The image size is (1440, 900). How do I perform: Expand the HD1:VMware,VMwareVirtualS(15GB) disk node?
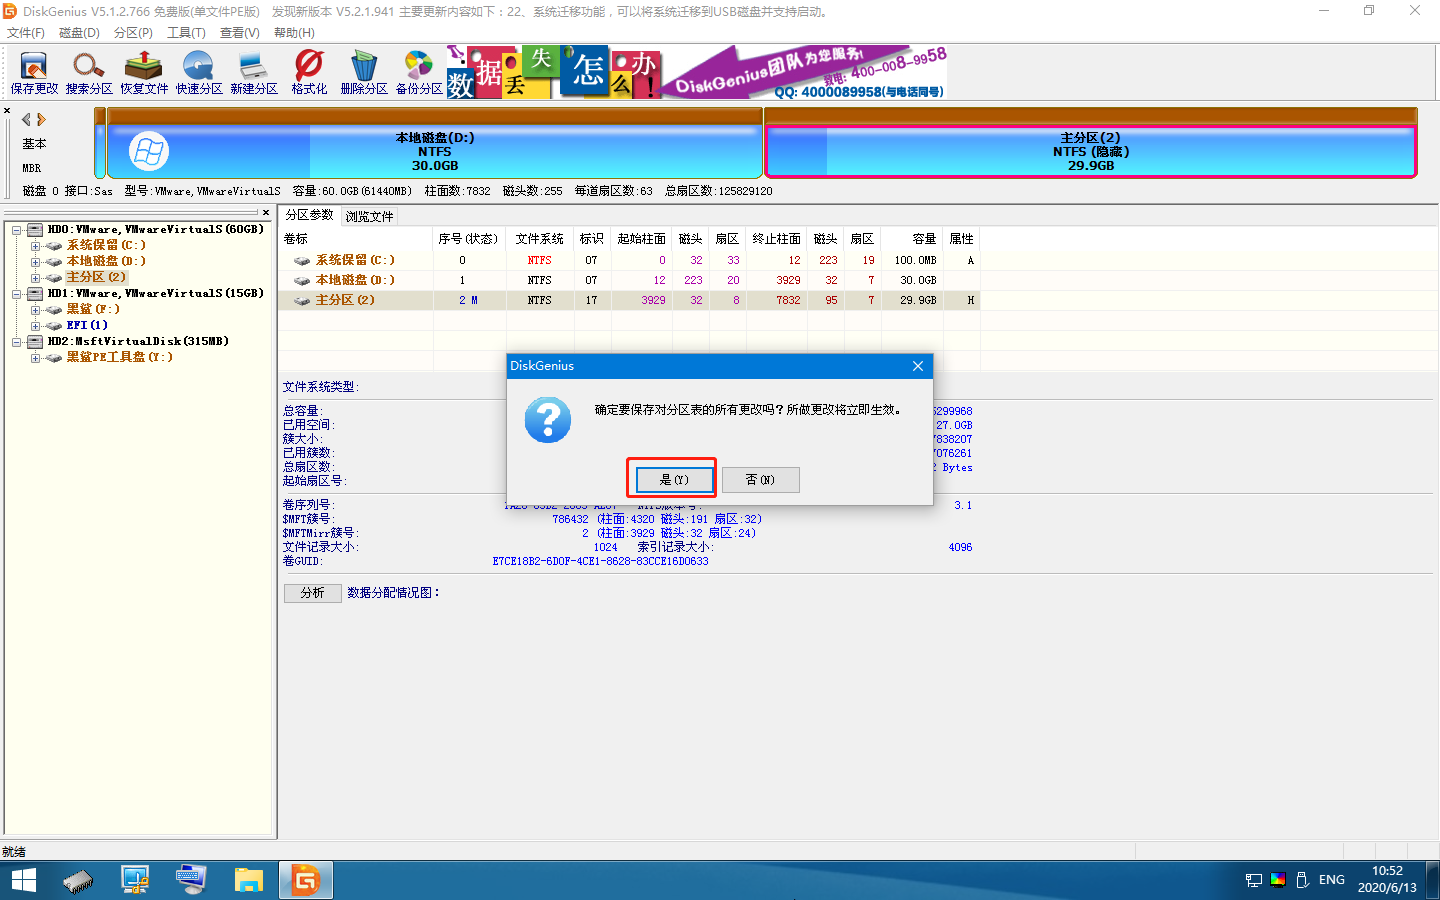[16, 293]
